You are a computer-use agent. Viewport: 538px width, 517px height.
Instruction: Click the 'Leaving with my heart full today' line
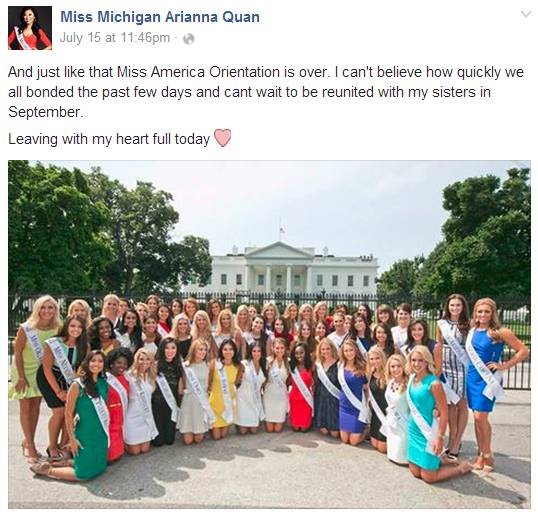click(109, 139)
